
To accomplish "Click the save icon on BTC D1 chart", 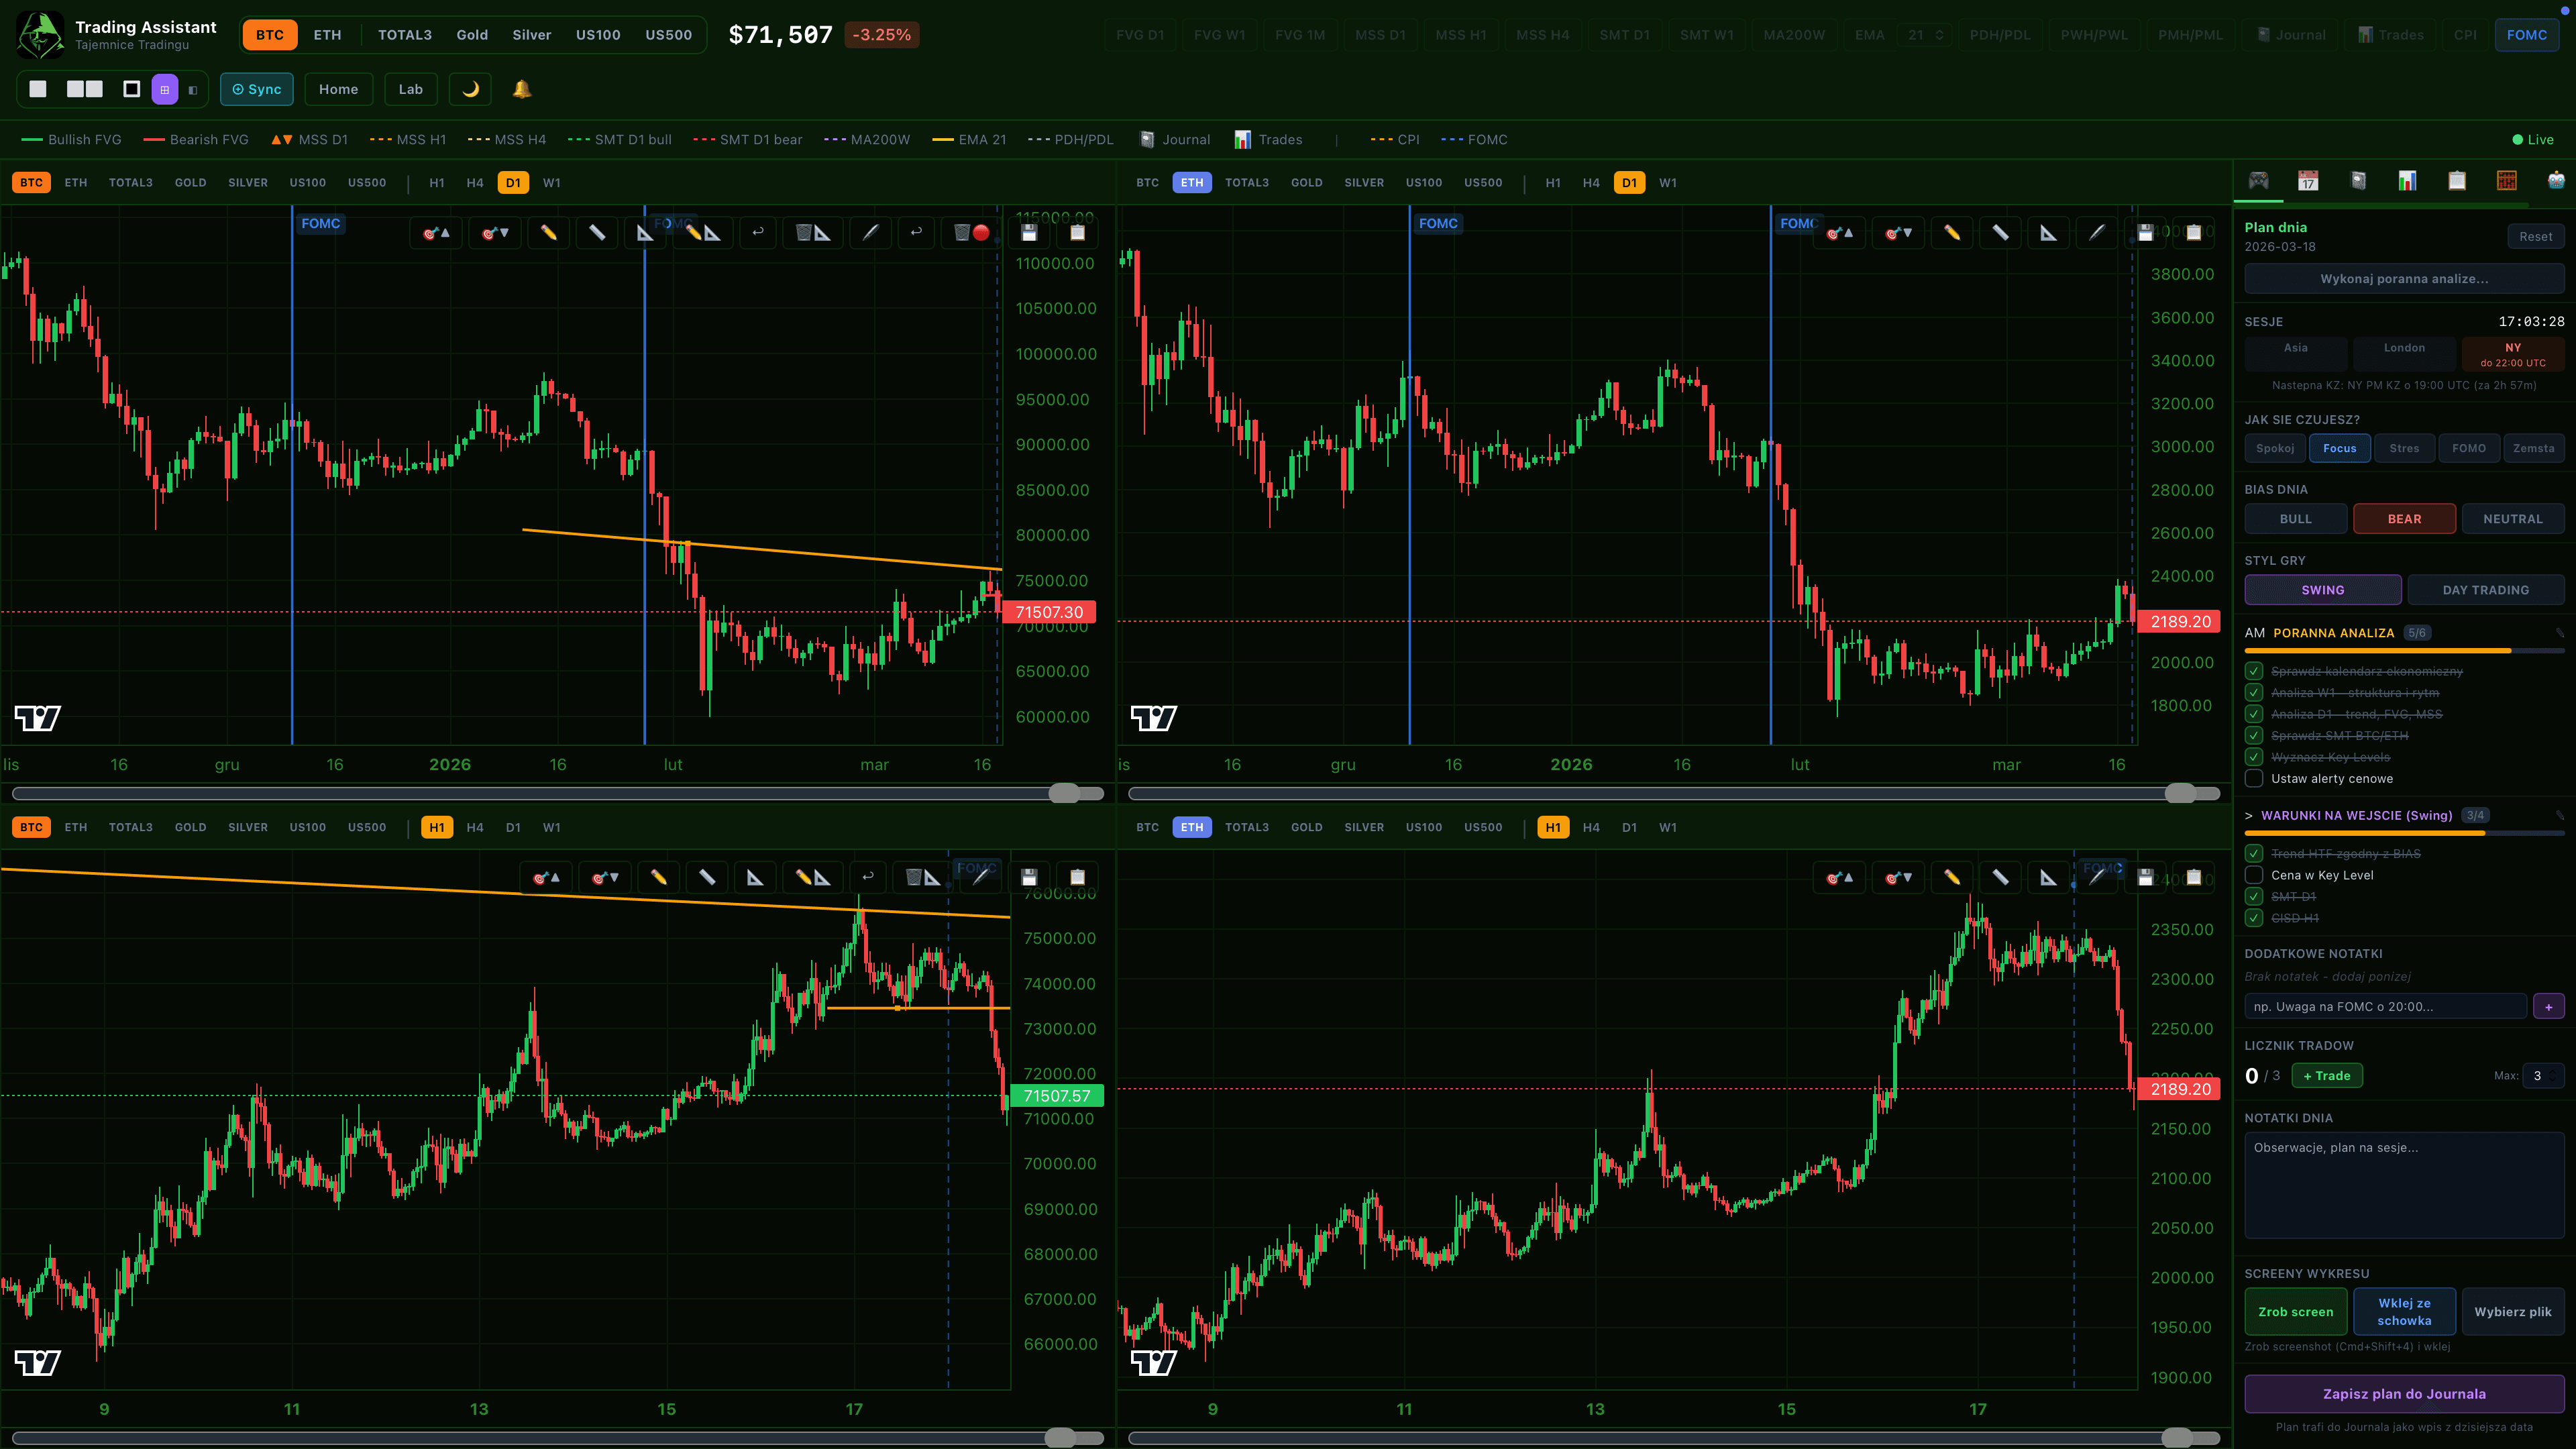I will coord(1029,233).
